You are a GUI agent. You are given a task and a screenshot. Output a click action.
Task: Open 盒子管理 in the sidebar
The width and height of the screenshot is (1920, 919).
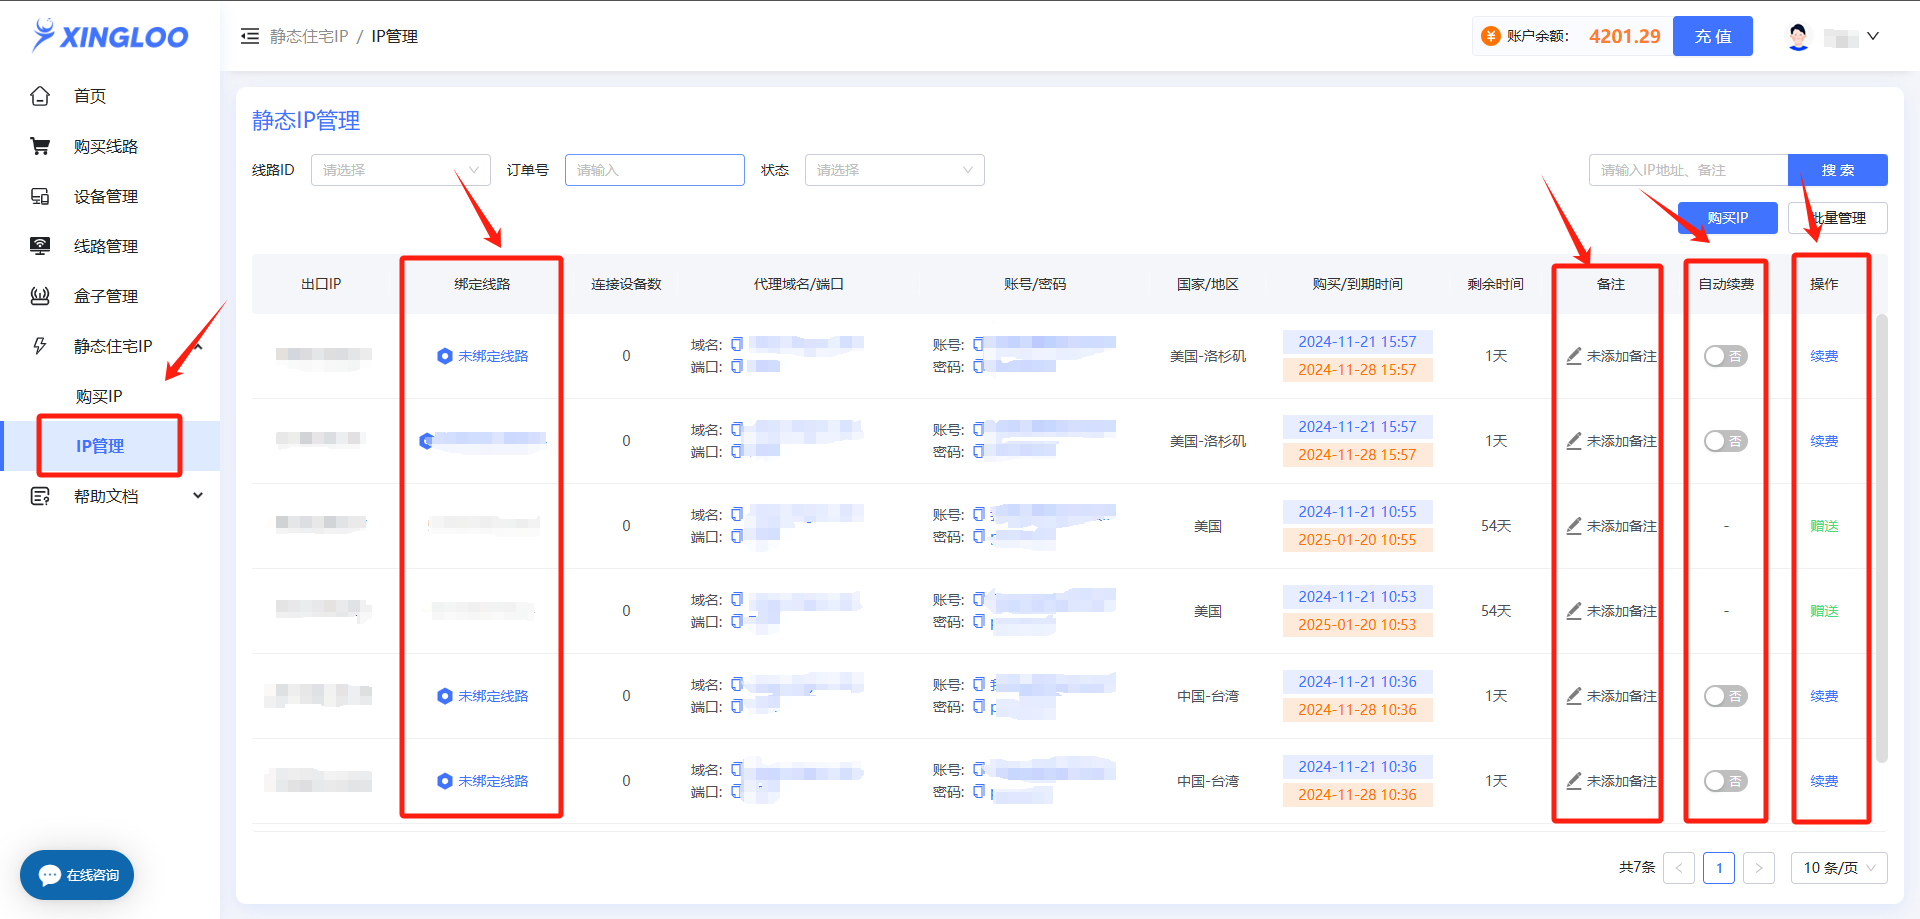tap(106, 296)
